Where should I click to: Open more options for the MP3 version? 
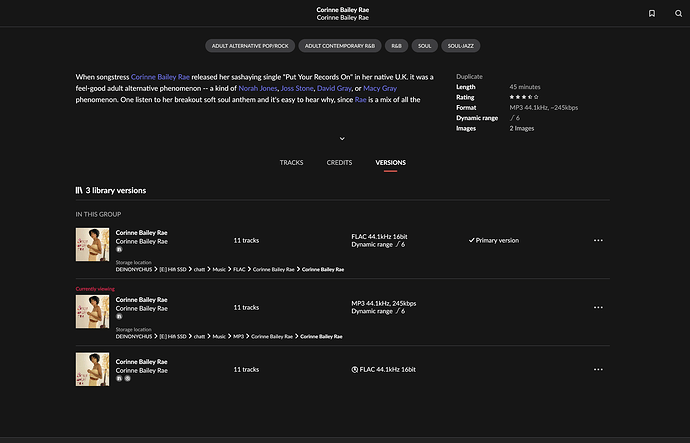[x=598, y=307]
